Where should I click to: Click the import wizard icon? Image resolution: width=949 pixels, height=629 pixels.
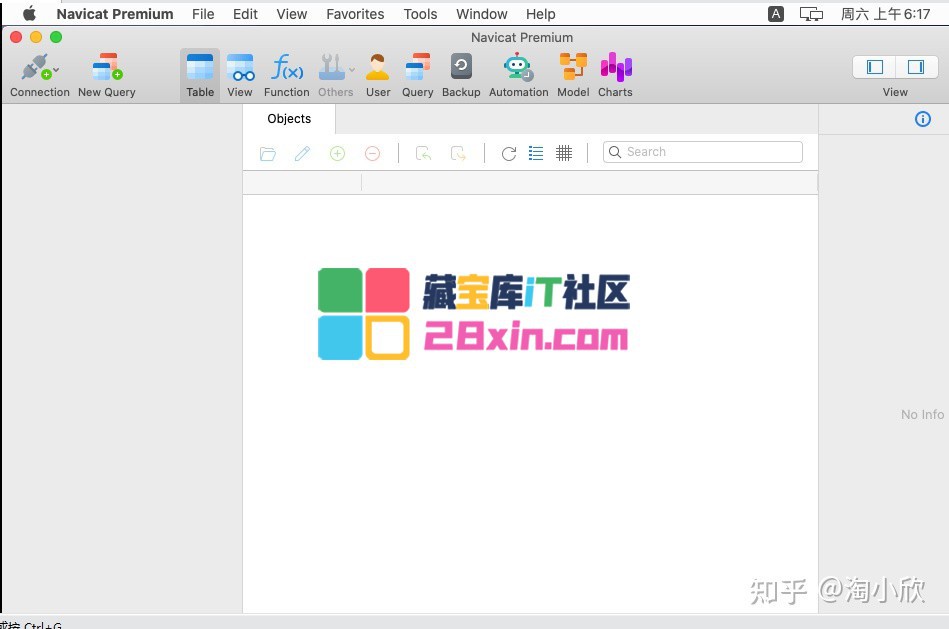424,154
